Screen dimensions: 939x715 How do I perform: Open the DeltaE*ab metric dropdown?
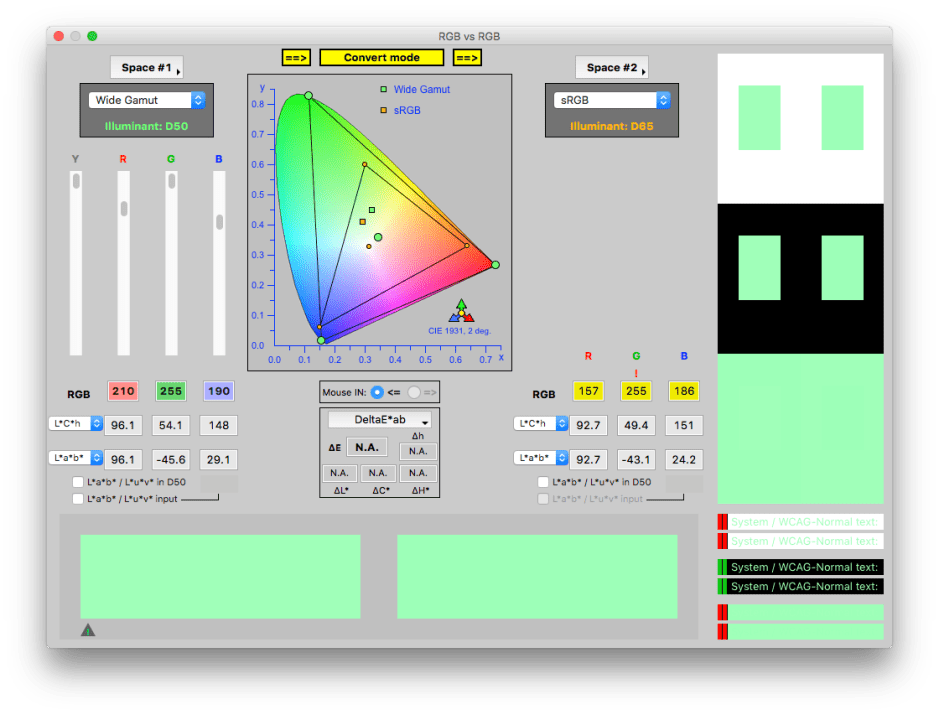coord(378,419)
